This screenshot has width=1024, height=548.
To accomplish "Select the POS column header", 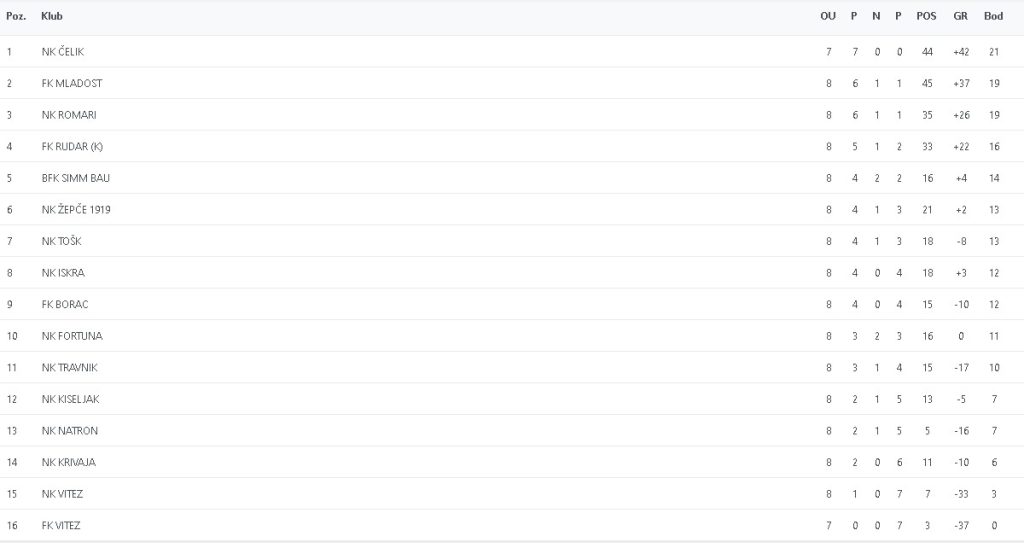I will 926,17.
